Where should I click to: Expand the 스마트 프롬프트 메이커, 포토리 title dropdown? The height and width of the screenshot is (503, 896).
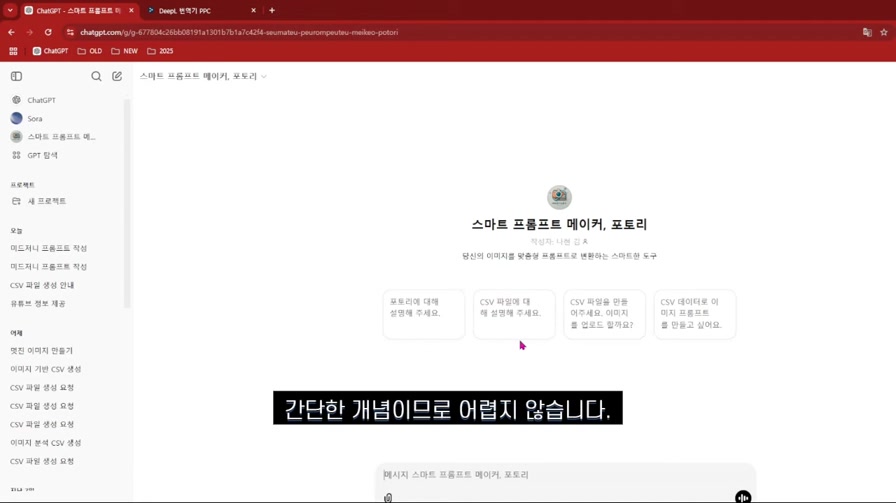coord(203,76)
